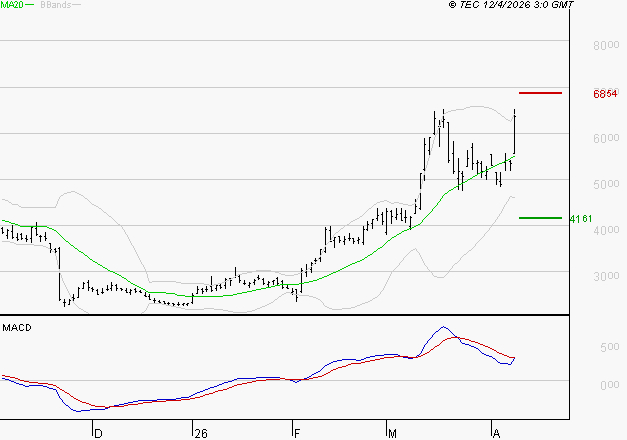
Task: Click the 3000 price axis label
Action: 606,276
